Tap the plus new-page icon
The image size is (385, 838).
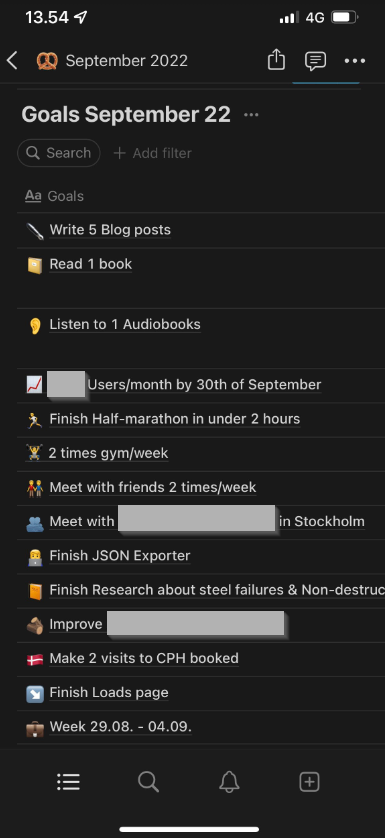click(310, 782)
